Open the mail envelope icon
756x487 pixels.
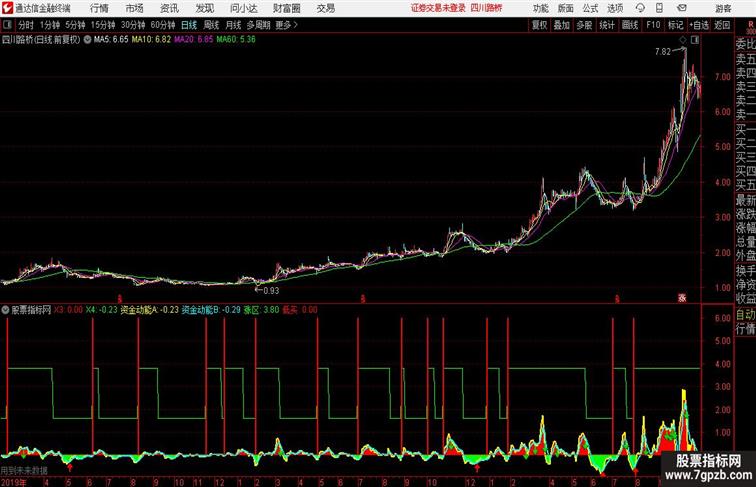coord(682,8)
